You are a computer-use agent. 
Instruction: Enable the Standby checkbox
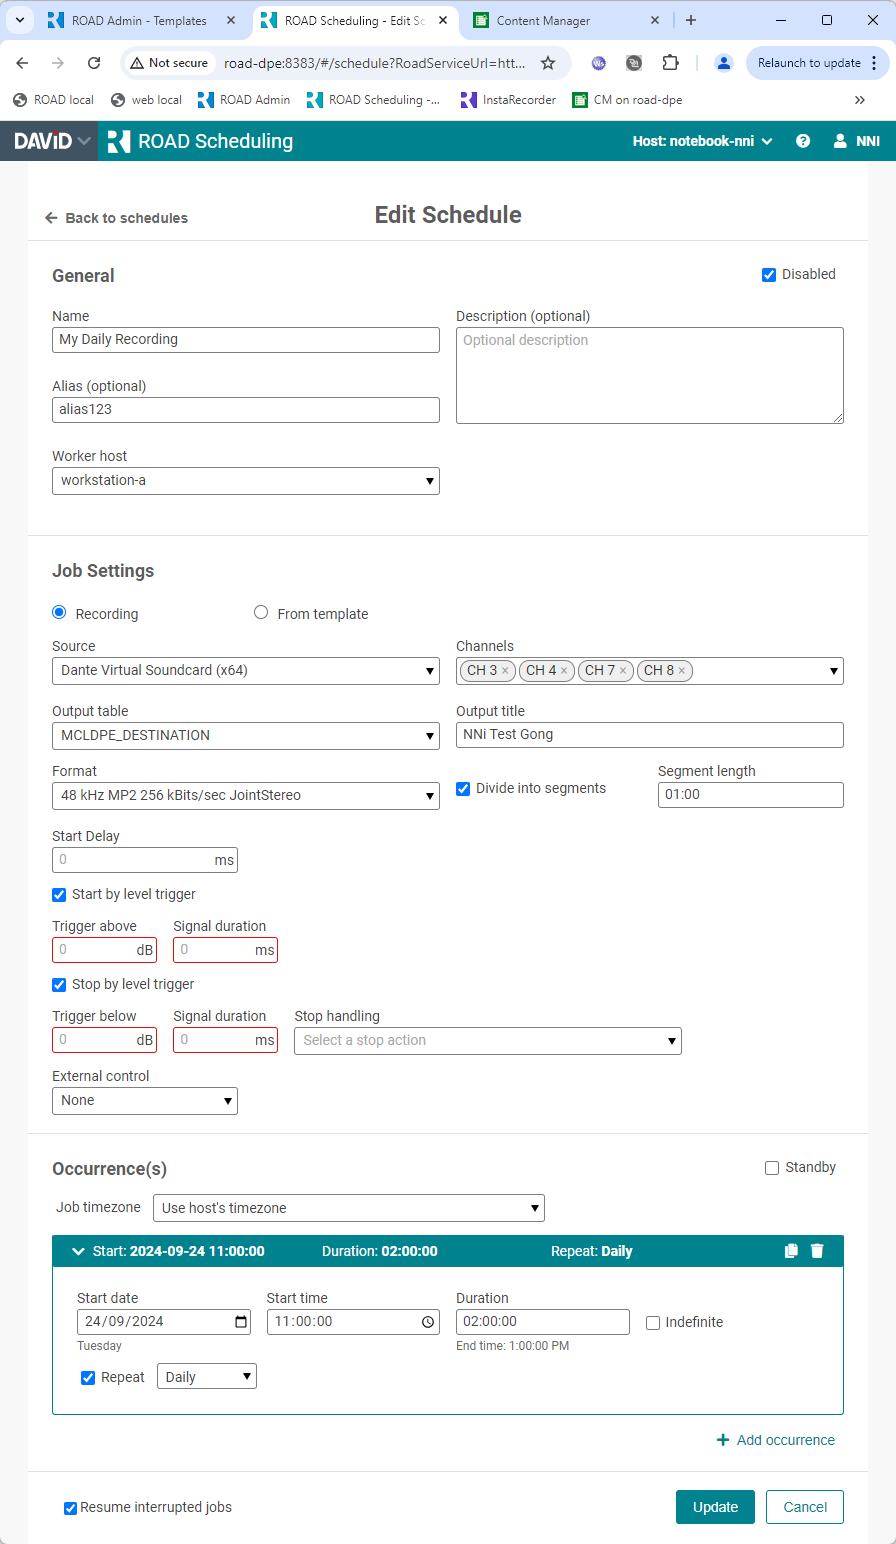pos(772,1168)
